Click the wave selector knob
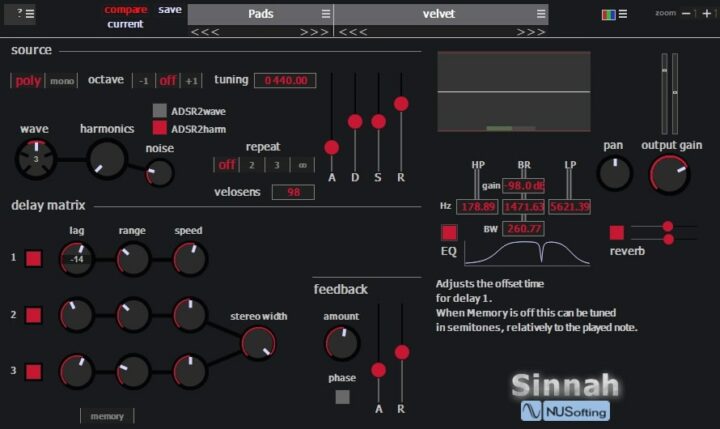This screenshot has height=429, width=720. click(36, 158)
